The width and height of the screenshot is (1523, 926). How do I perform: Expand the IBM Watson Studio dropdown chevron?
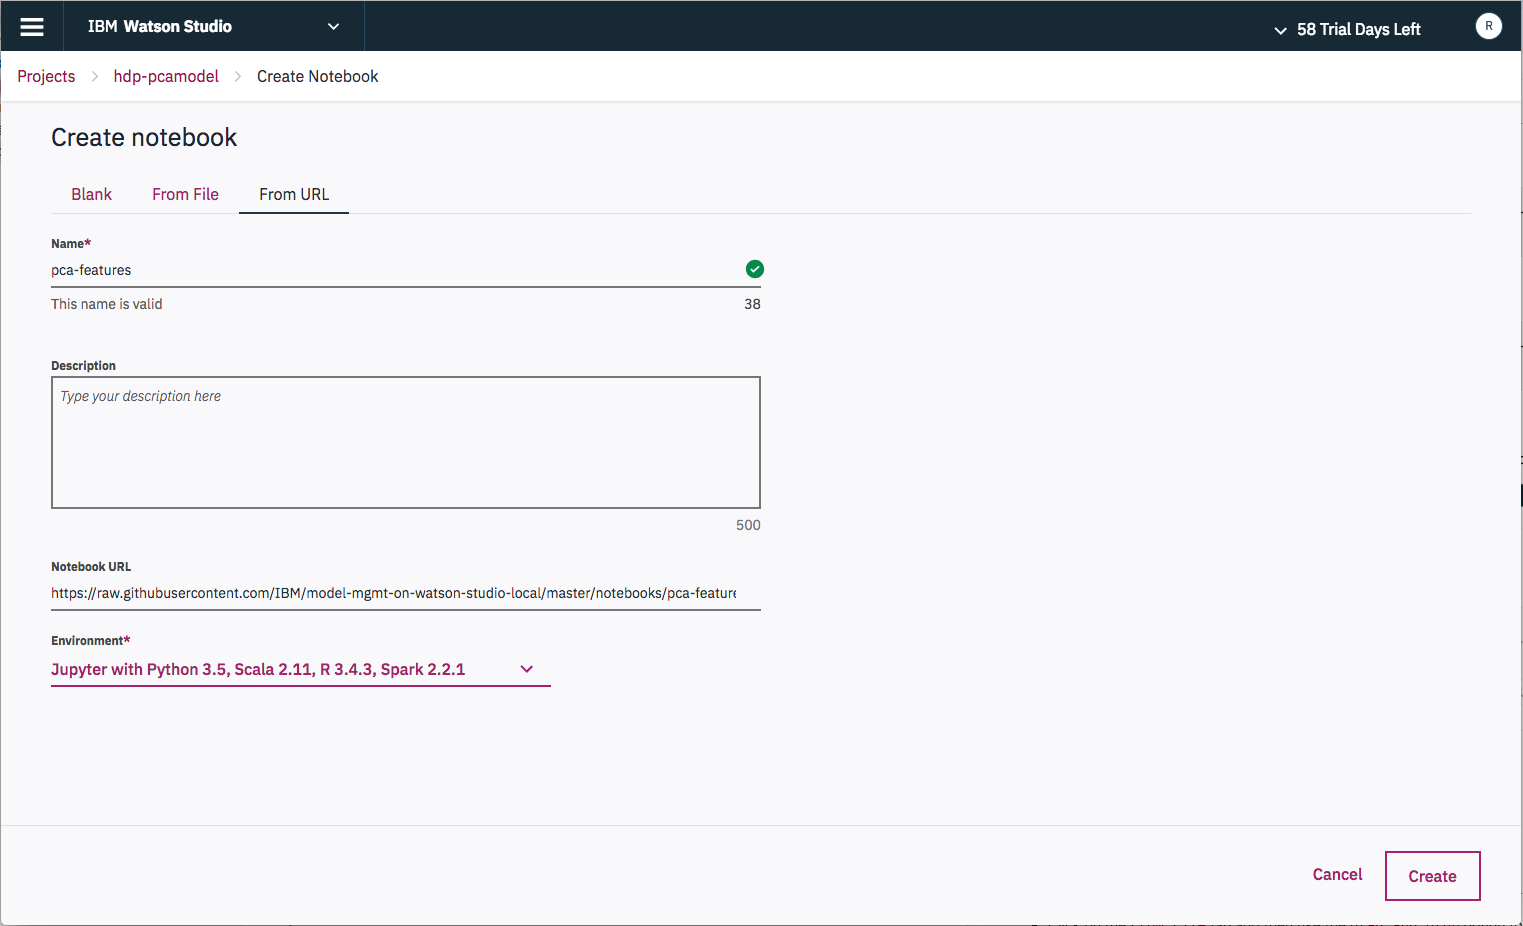point(333,27)
